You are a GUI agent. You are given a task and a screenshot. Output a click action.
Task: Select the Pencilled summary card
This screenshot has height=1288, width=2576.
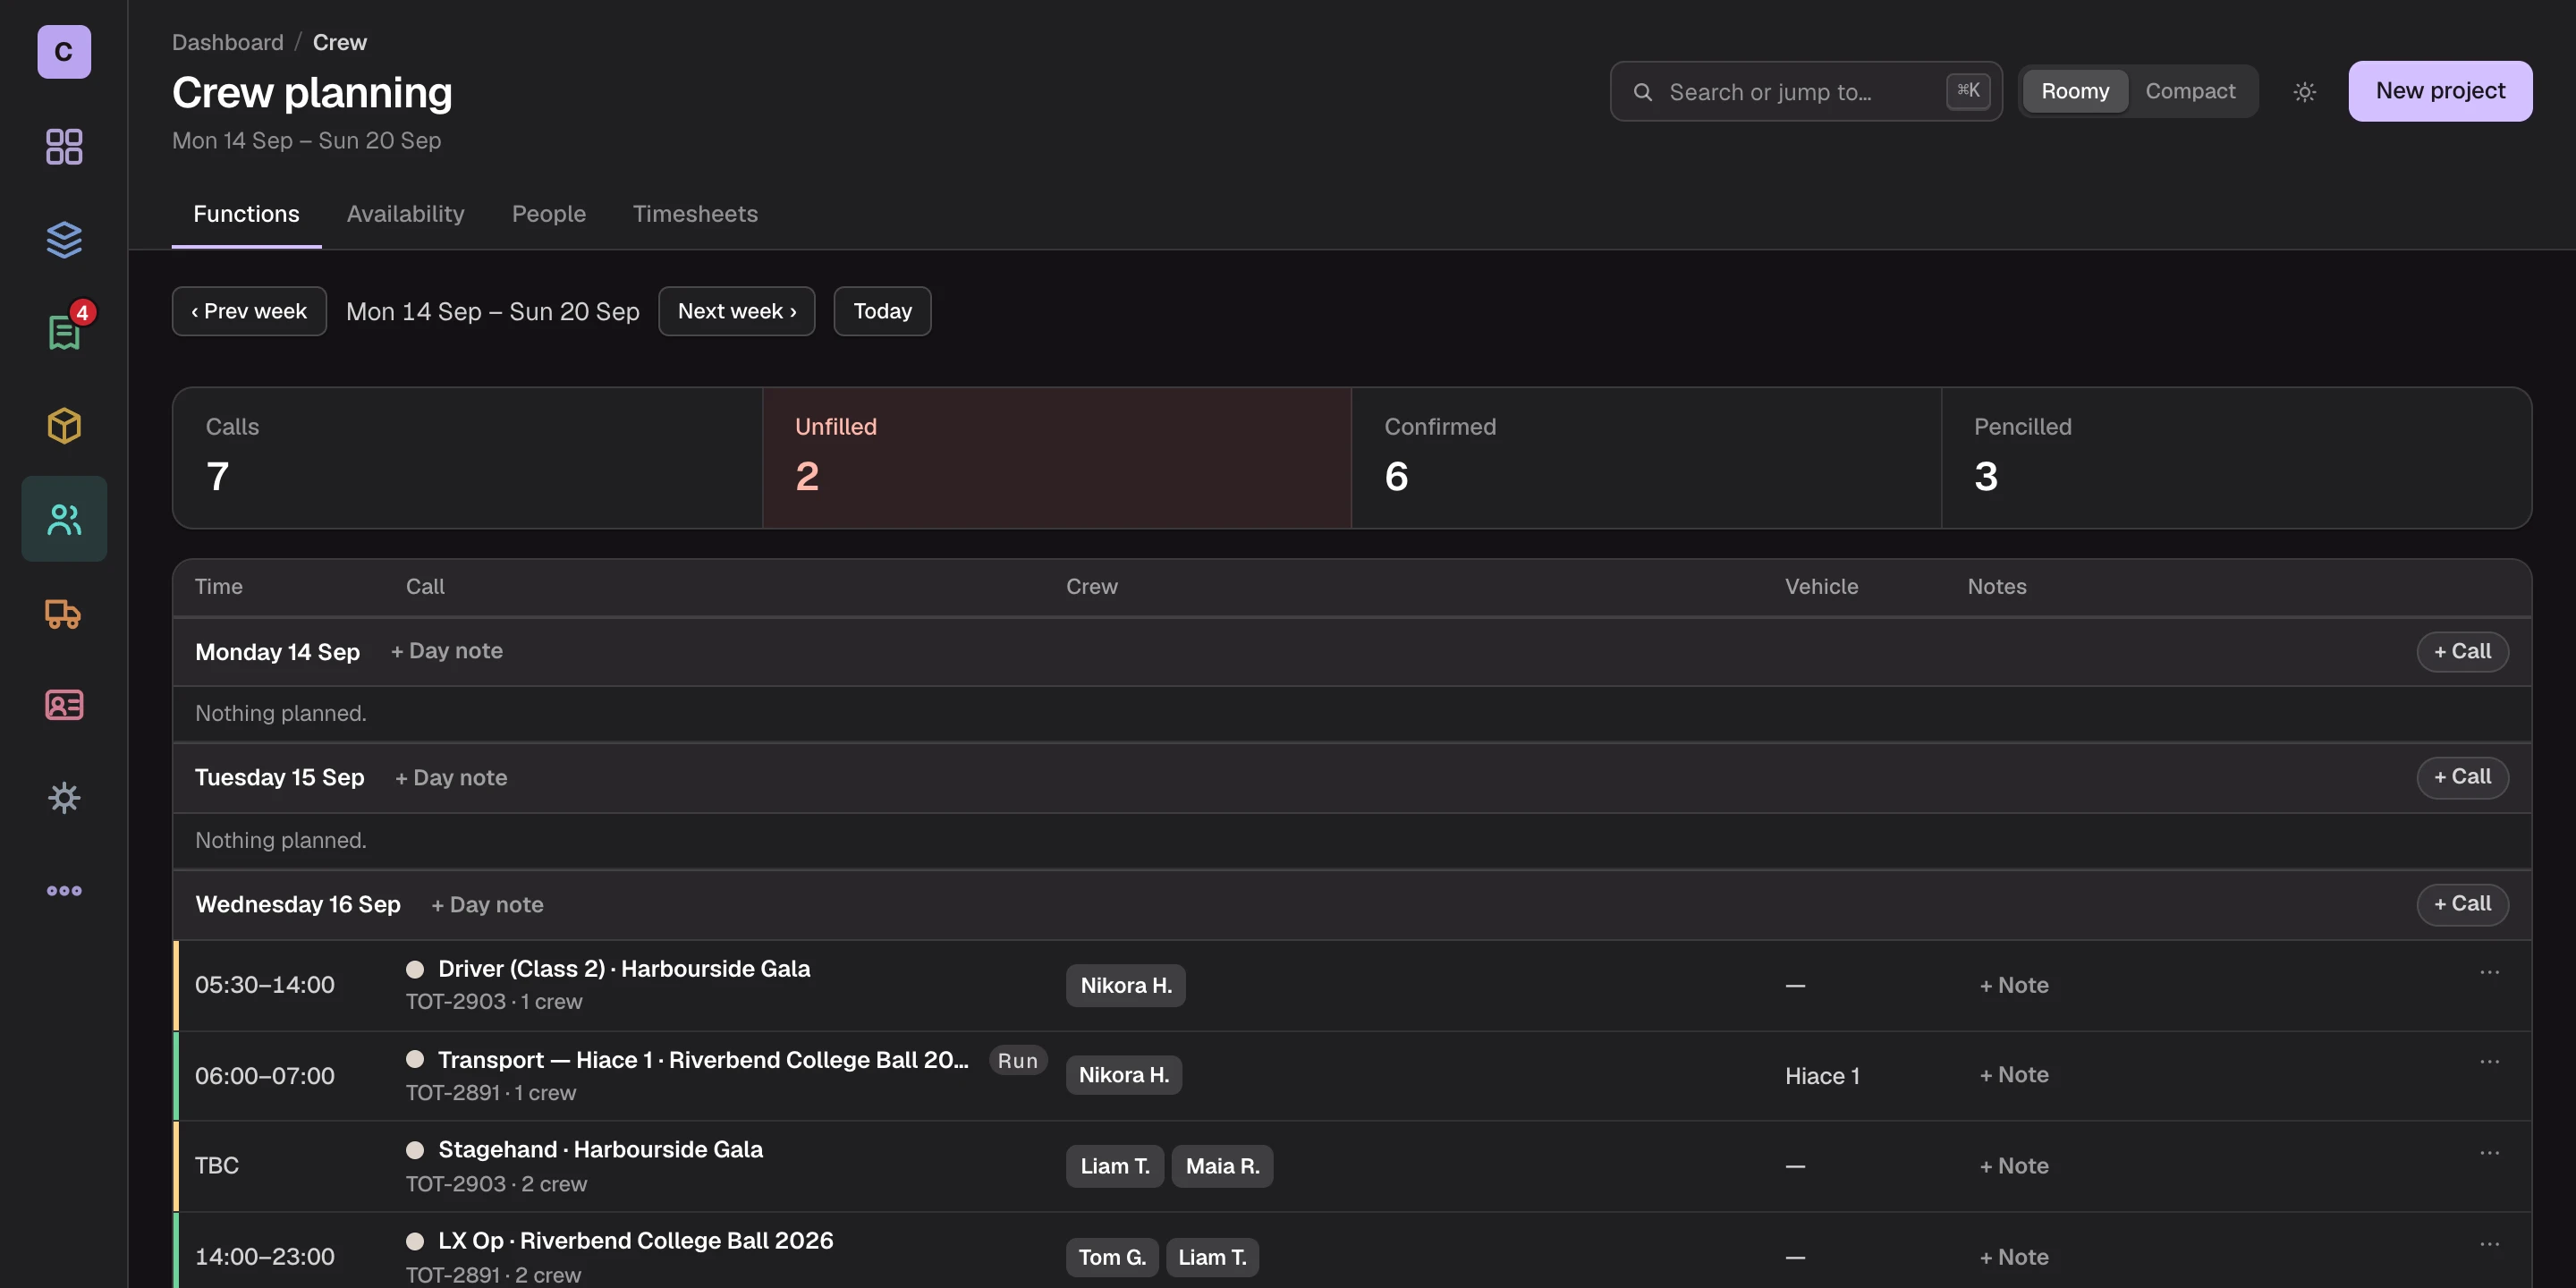tap(2236, 458)
